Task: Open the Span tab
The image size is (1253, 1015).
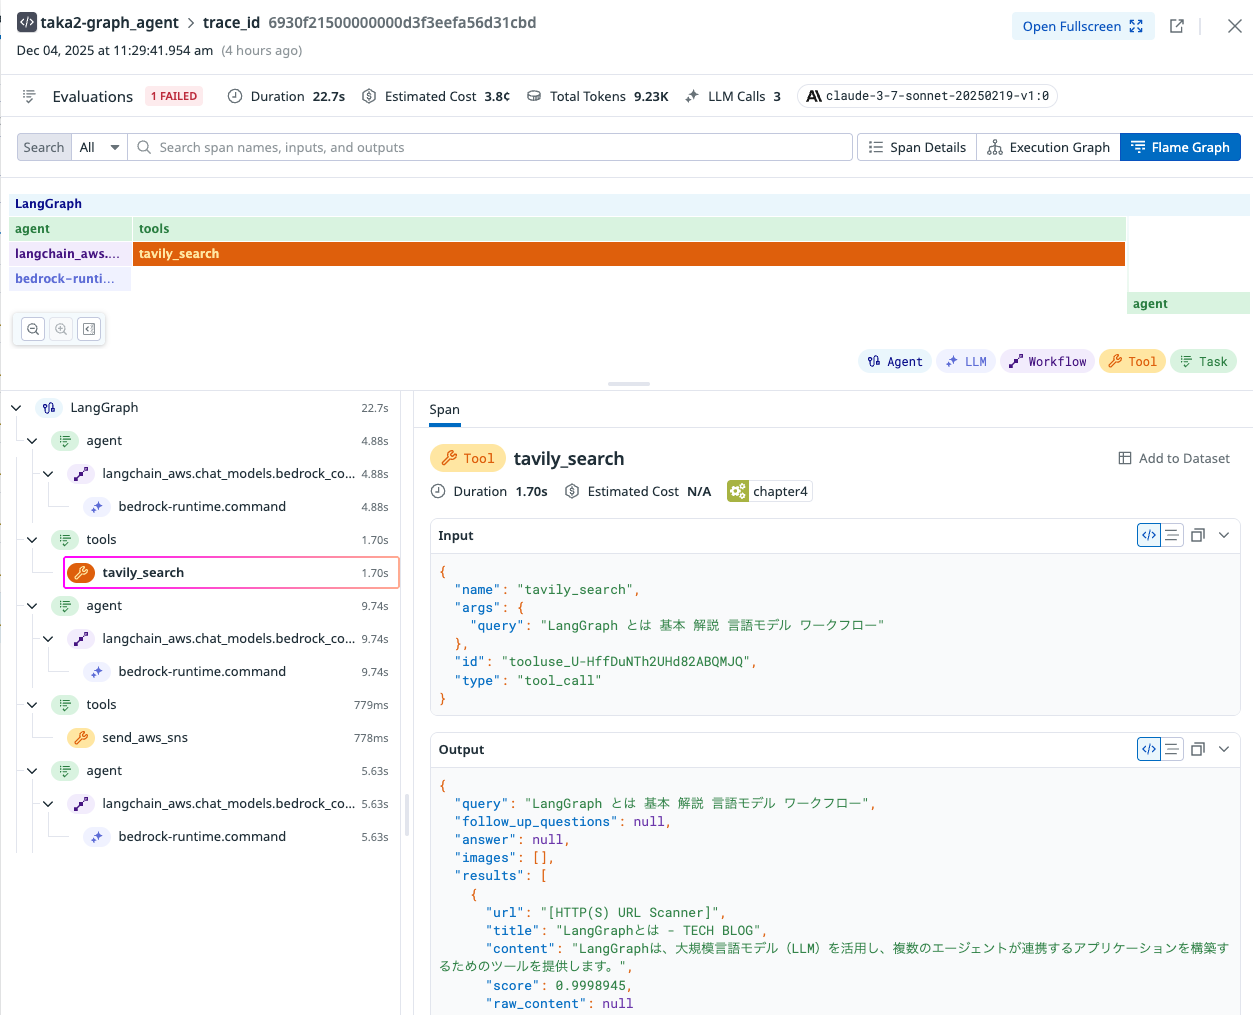Action: pyautogui.click(x=444, y=410)
